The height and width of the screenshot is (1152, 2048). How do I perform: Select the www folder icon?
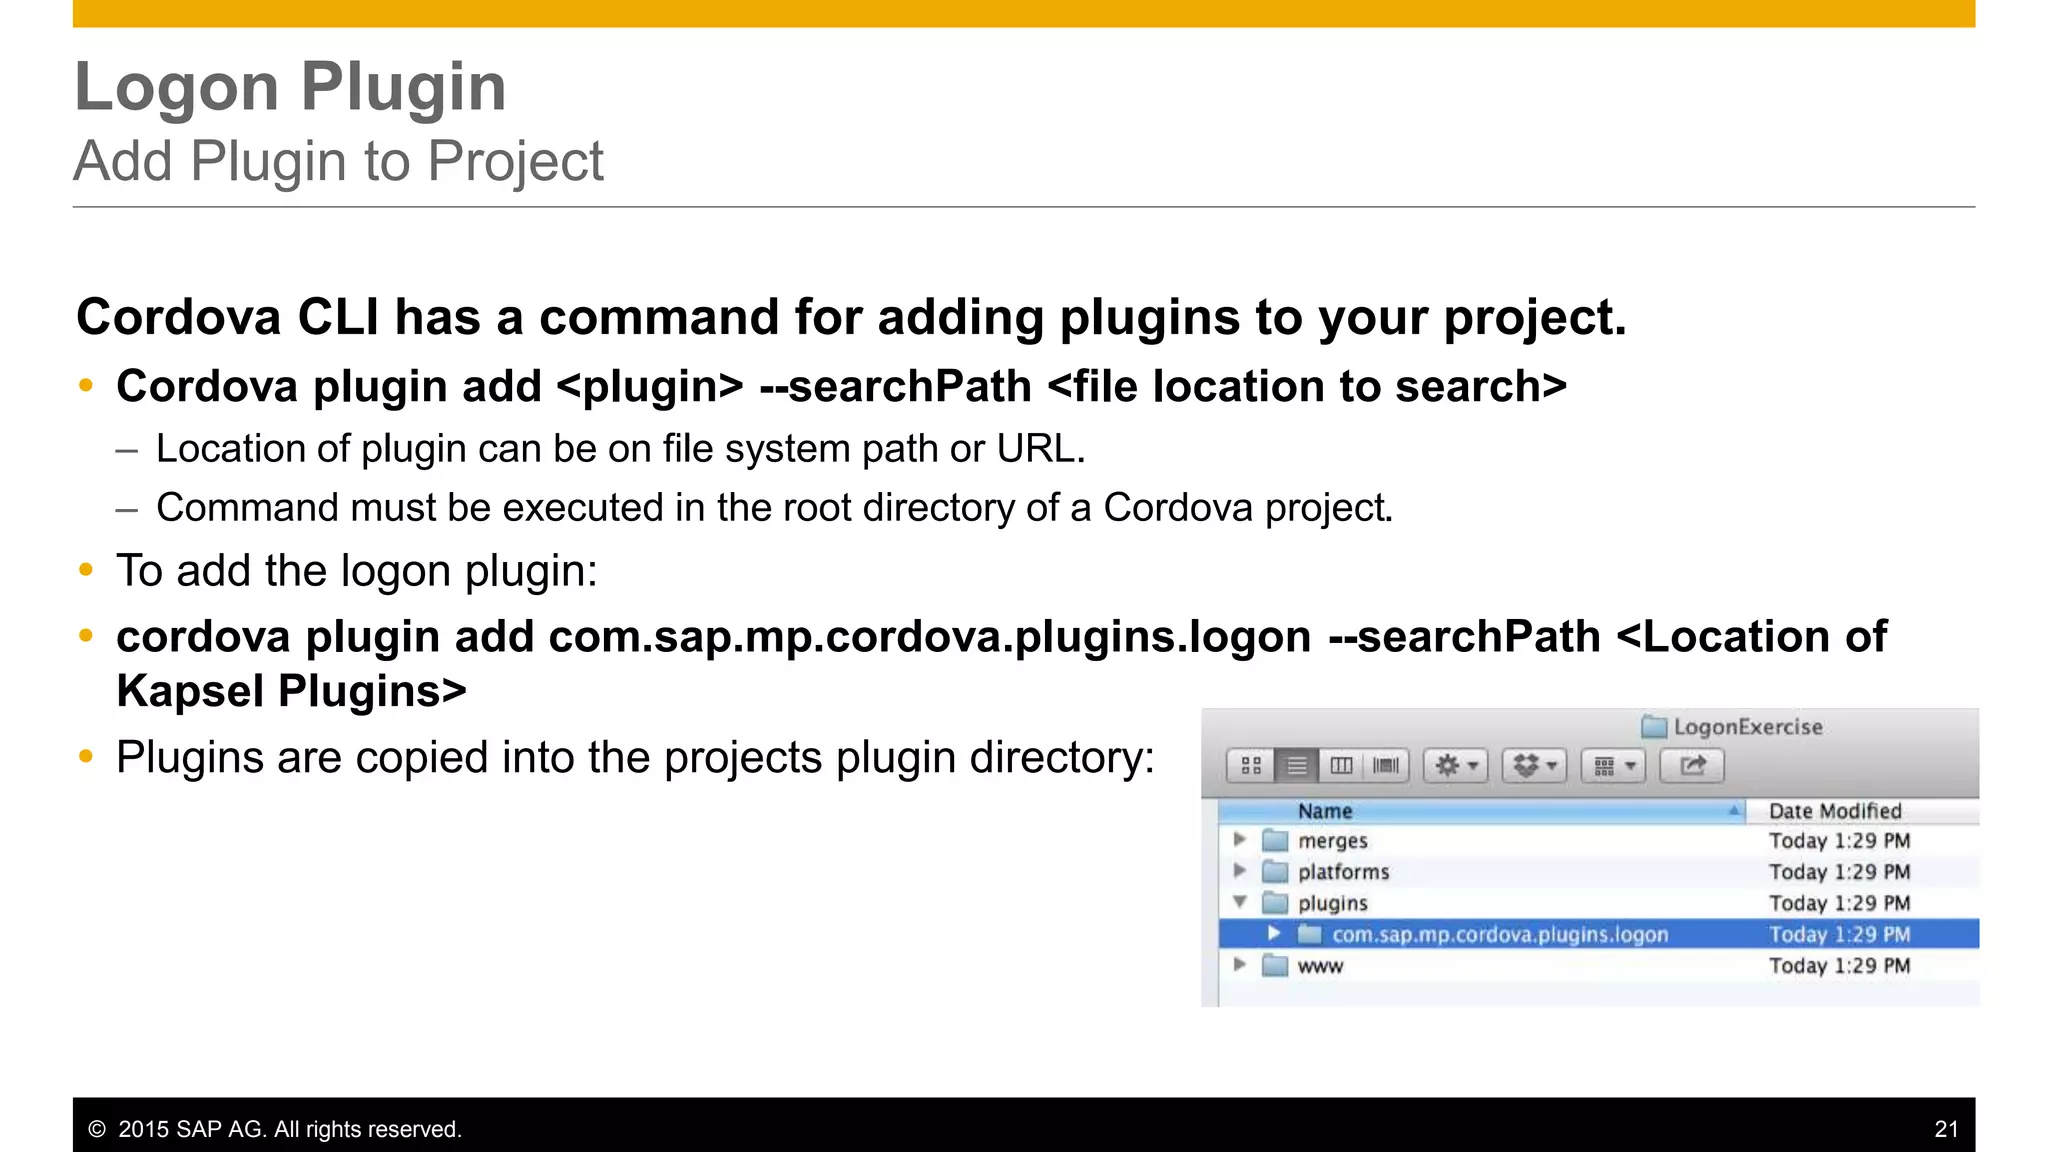click(1275, 965)
